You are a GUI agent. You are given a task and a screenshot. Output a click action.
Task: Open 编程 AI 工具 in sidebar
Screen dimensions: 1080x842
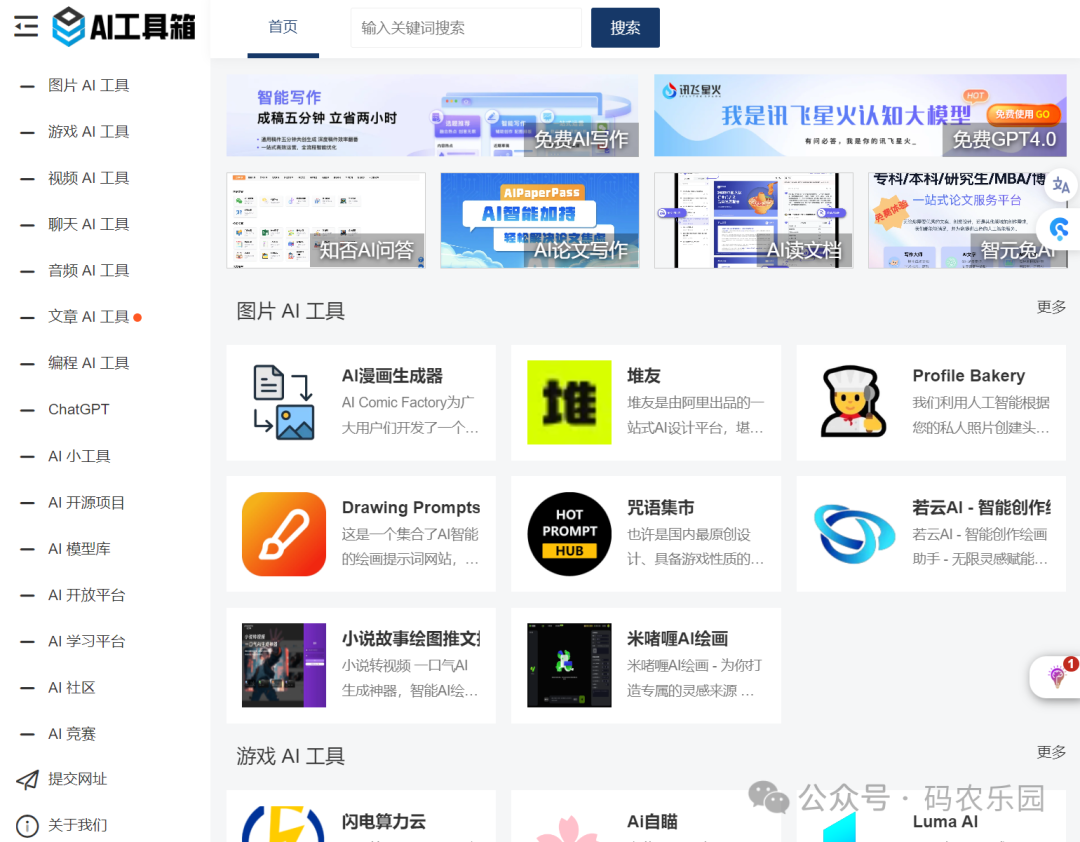(x=88, y=363)
